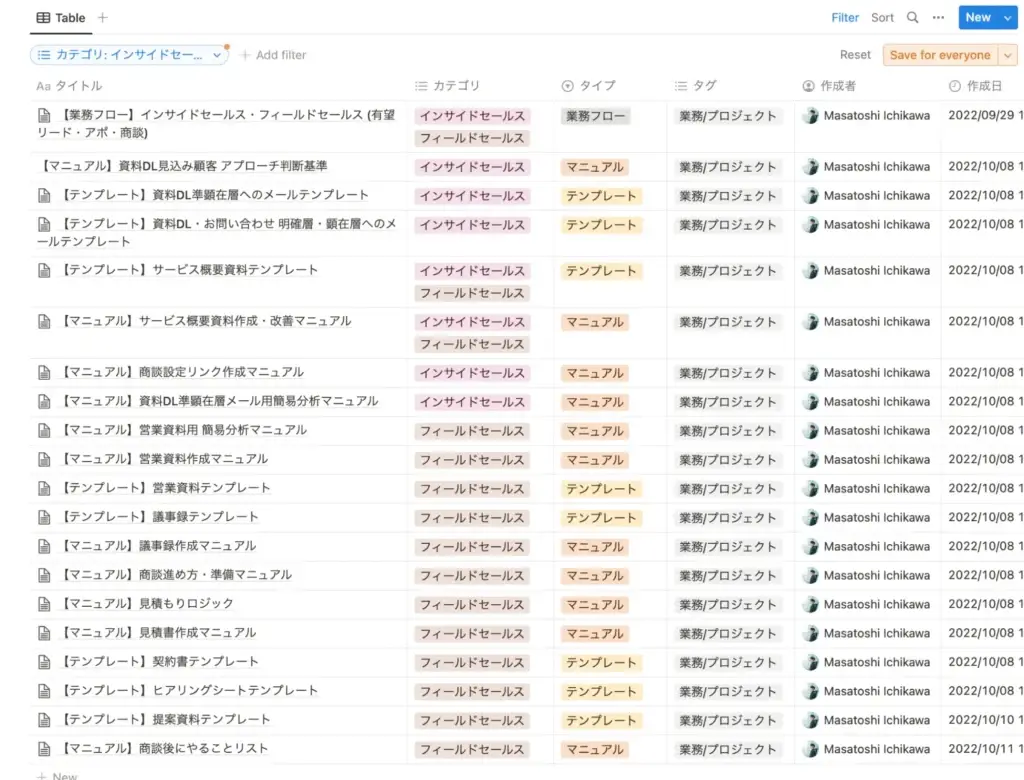
Task: Click the Table view icon
Action: pyautogui.click(x=43, y=18)
